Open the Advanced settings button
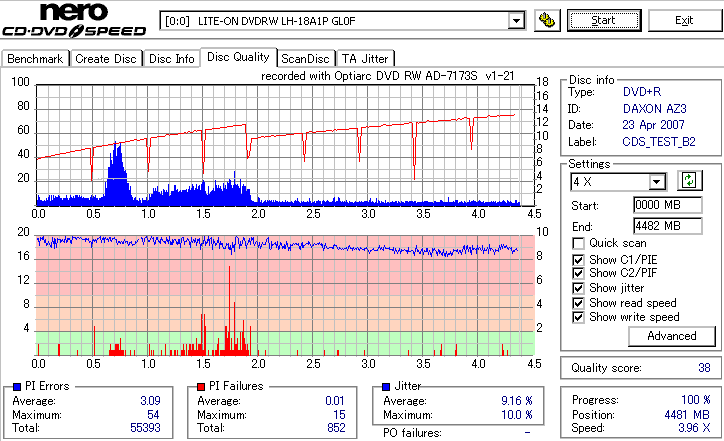The height and width of the screenshot is (441, 724). pos(672,336)
